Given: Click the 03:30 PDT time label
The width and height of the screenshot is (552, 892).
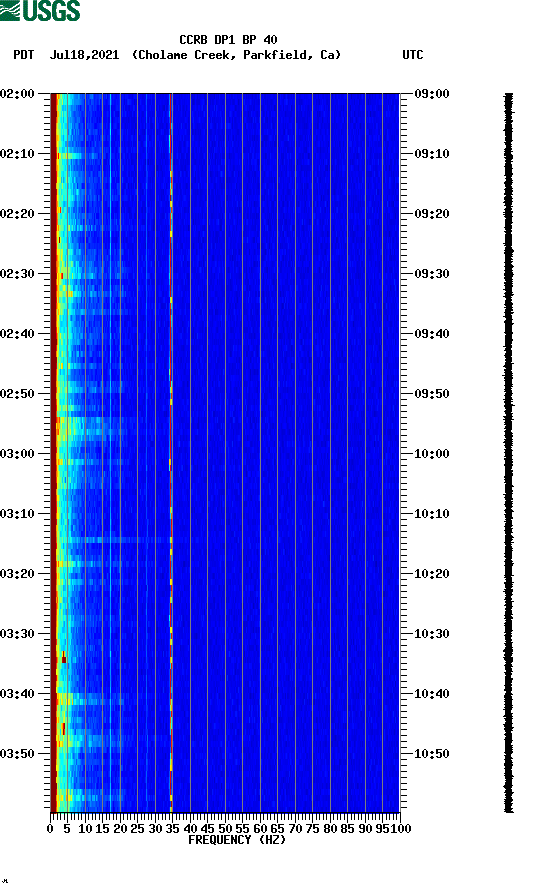Looking at the screenshot, I should [18, 634].
